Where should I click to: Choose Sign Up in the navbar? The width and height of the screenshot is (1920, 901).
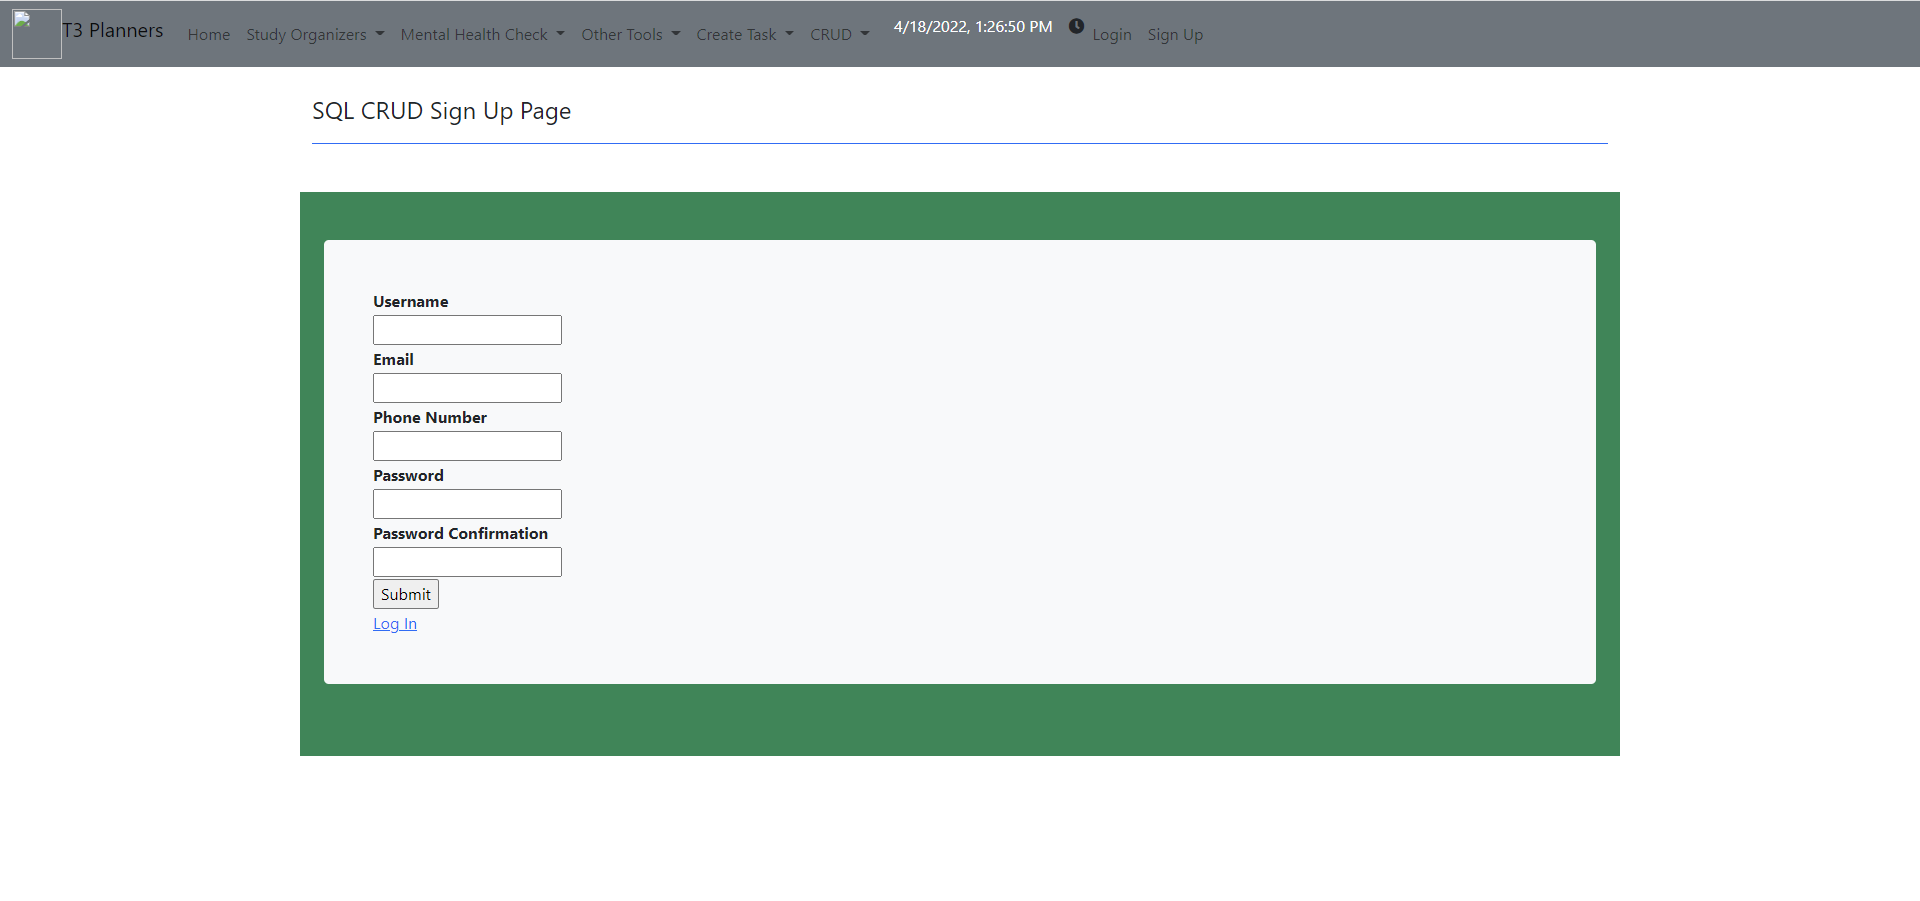[1175, 34]
